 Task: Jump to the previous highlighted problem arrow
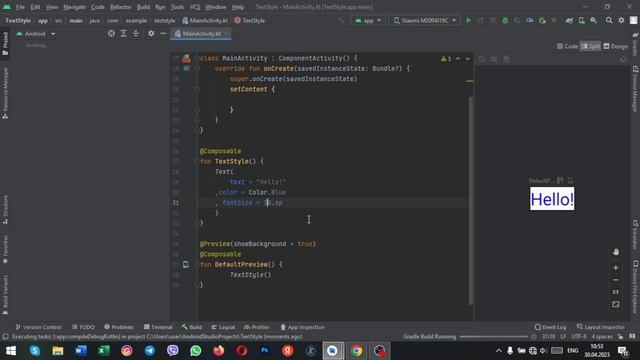click(x=458, y=59)
